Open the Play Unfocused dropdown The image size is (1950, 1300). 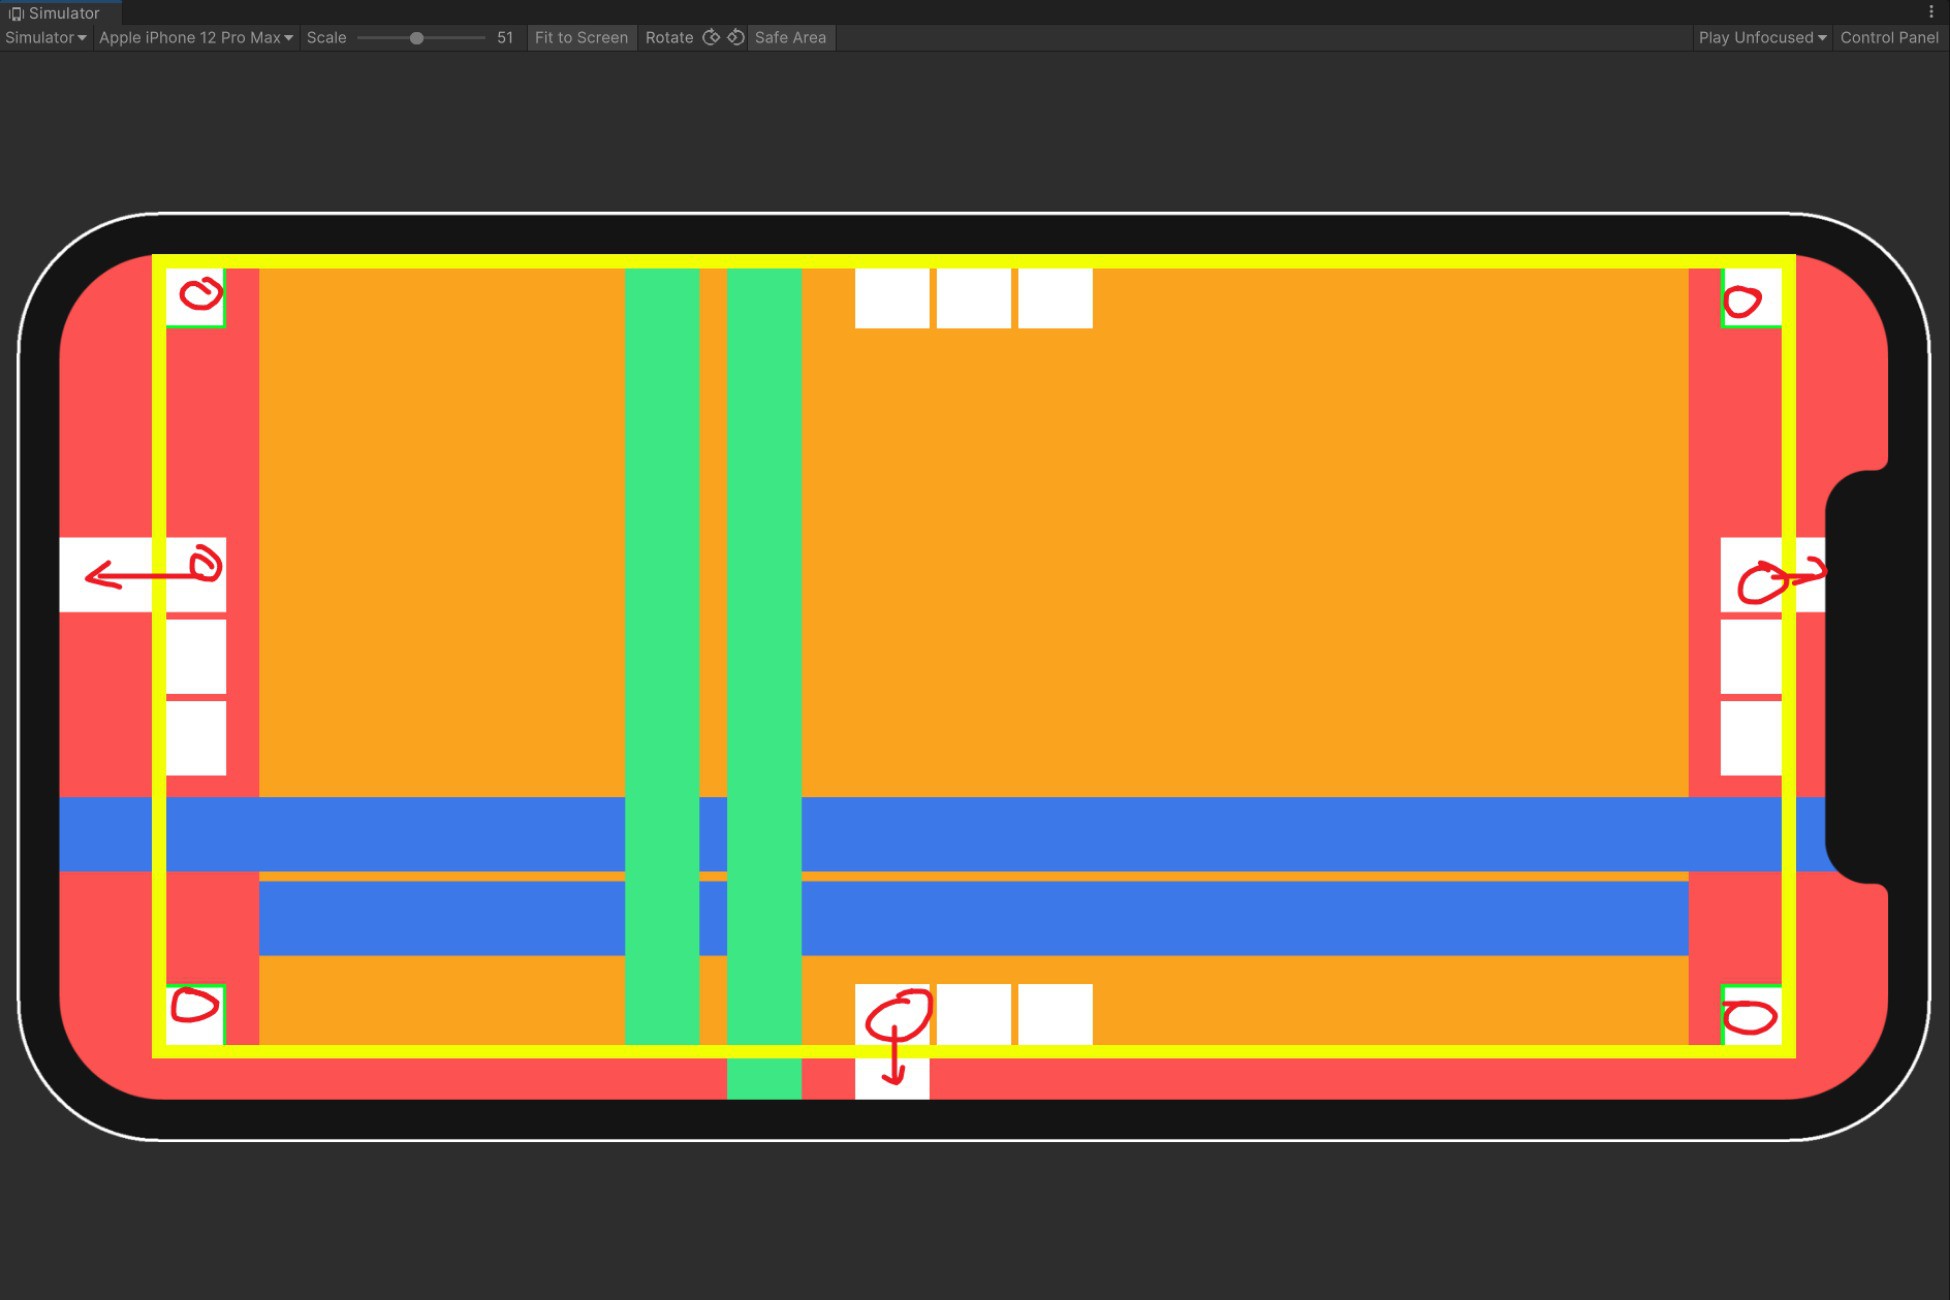pyautogui.click(x=1762, y=37)
